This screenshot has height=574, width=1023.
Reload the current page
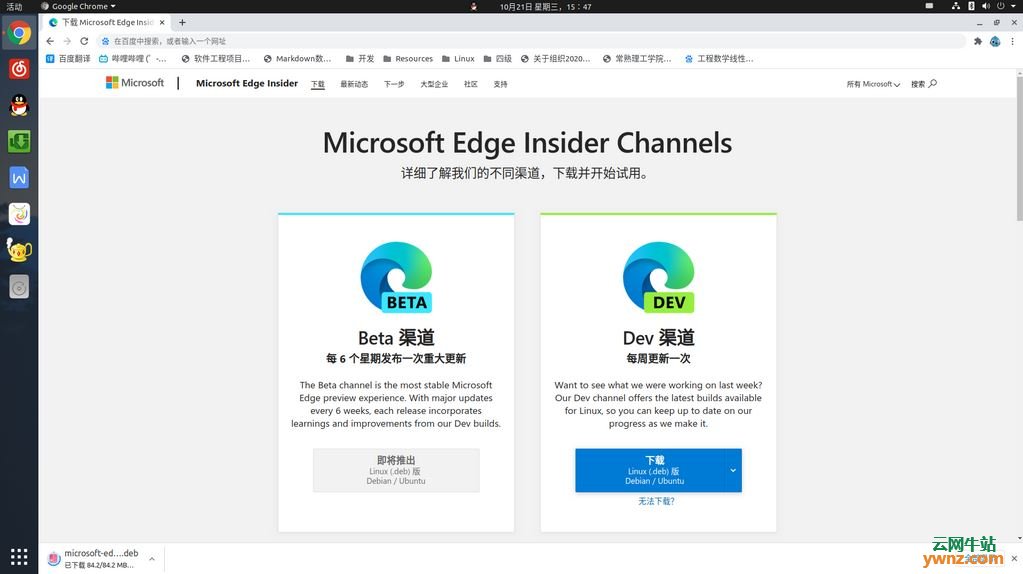(x=84, y=40)
